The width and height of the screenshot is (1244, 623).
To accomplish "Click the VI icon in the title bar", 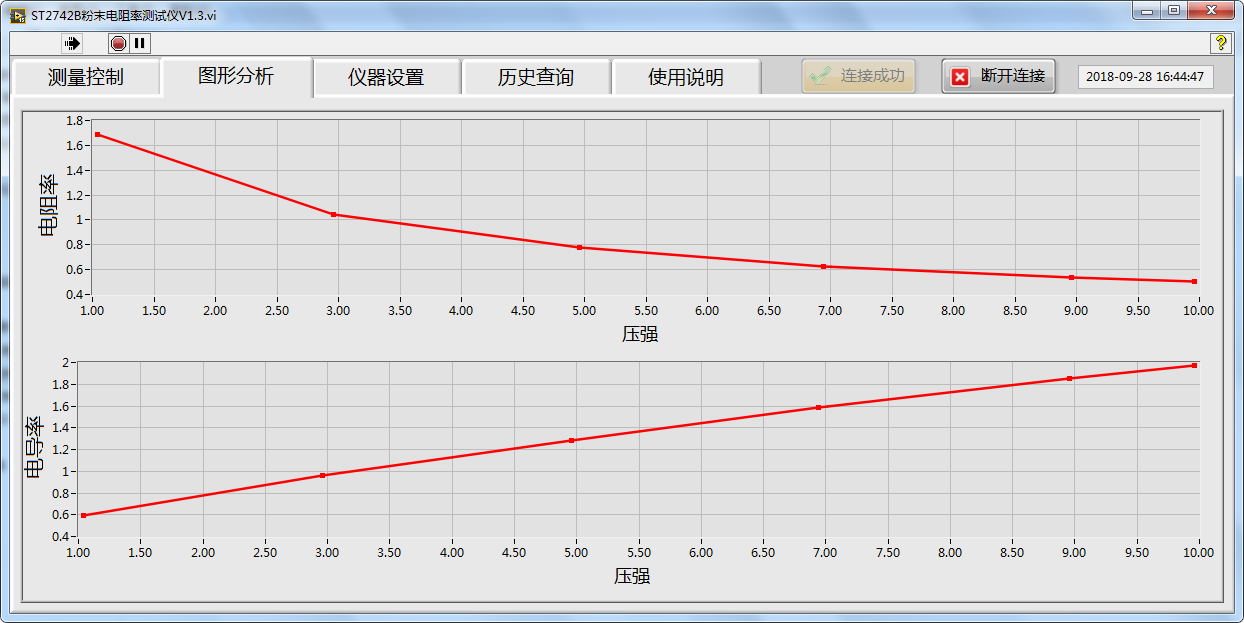I will point(17,15).
